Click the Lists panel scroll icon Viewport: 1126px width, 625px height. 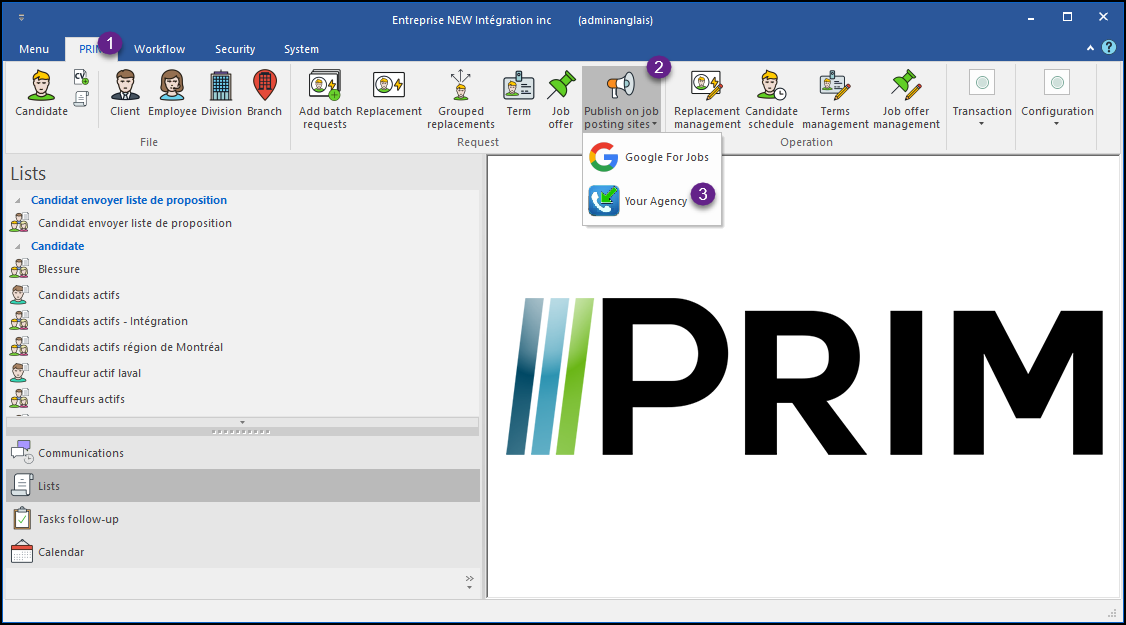pyautogui.click(x=22, y=486)
